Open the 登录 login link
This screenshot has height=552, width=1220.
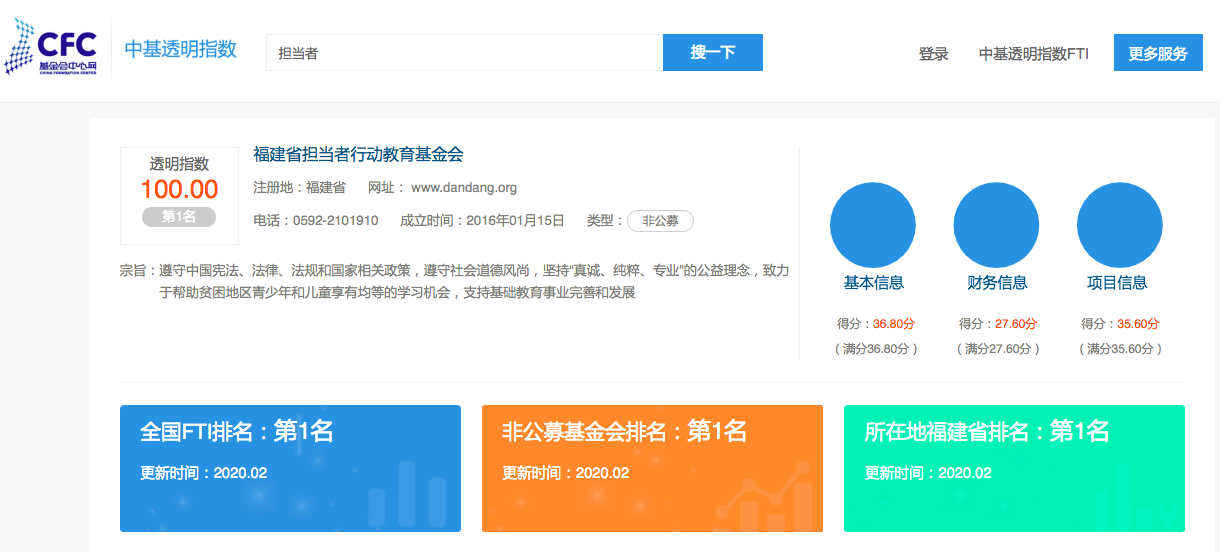point(933,54)
